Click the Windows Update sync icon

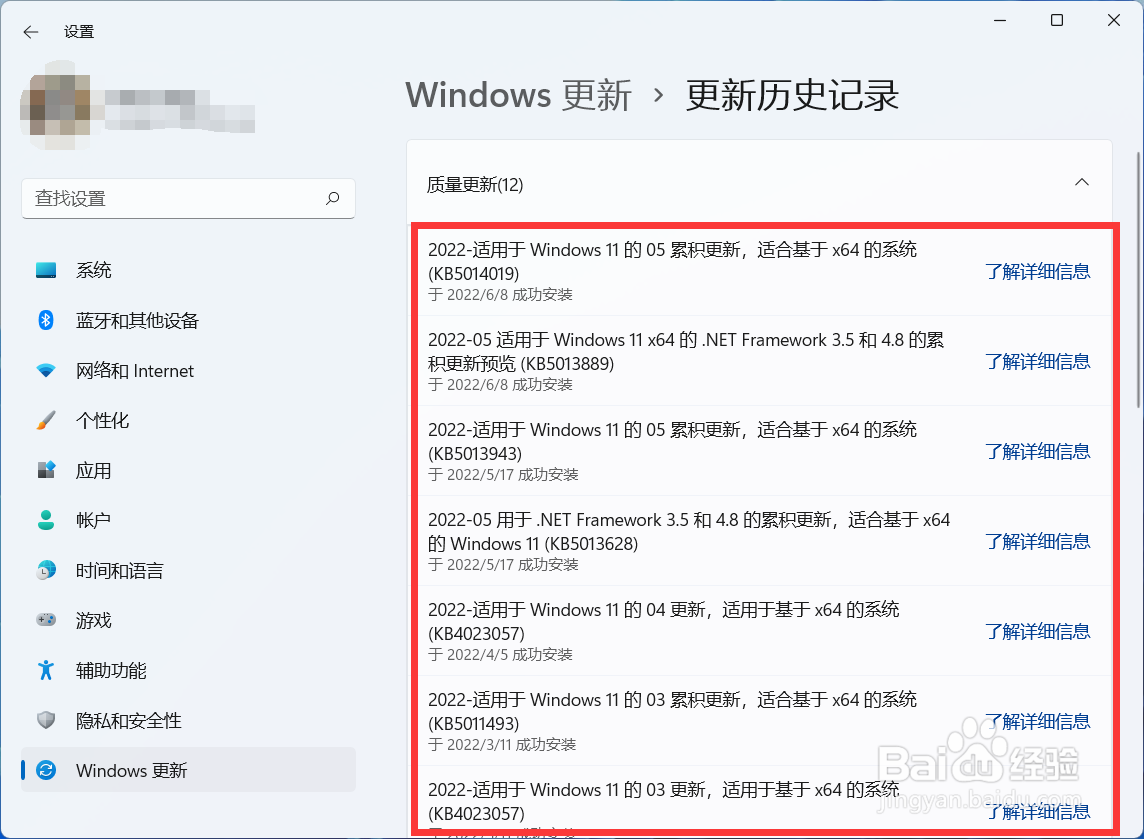46,770
